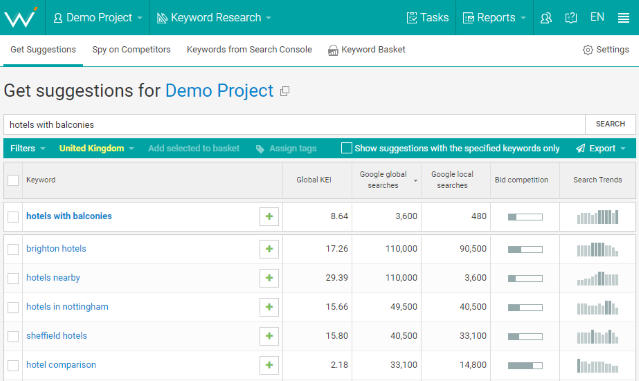Expand the Keyword Research dropdown
639x381 pixels.
(x=214, y=18)
